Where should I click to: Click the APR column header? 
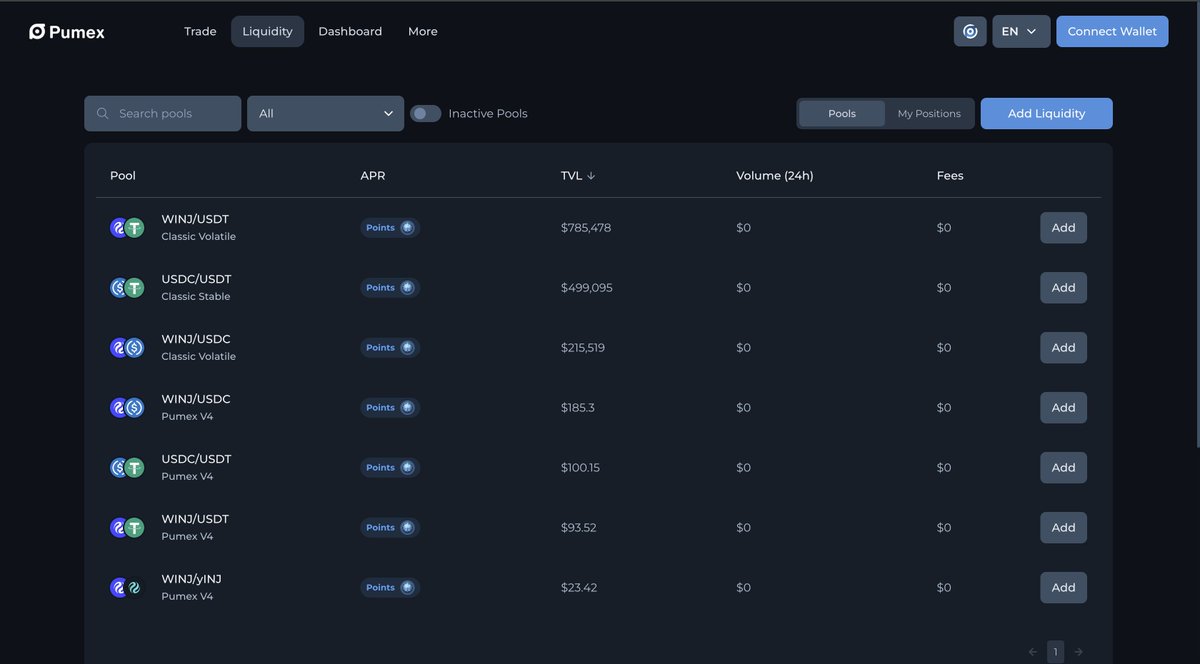pyautogui.click(x=373, y=176)
